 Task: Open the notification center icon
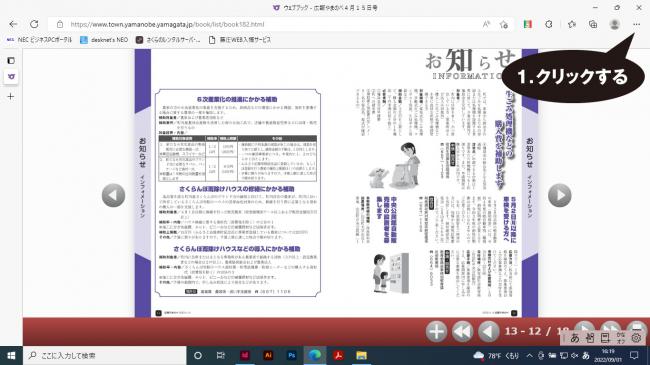[634, 355]
